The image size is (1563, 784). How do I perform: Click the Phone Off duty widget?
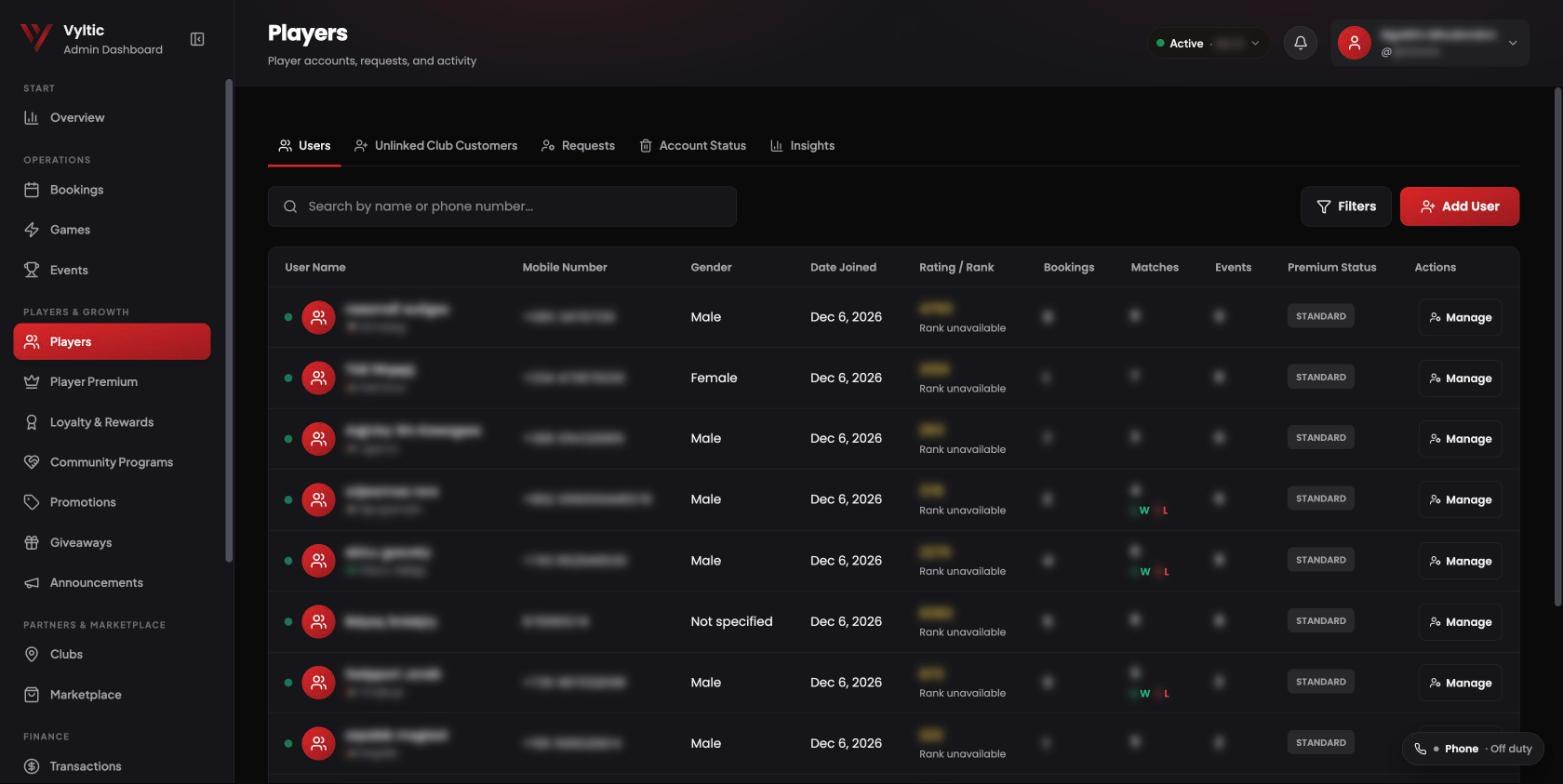1473,749
